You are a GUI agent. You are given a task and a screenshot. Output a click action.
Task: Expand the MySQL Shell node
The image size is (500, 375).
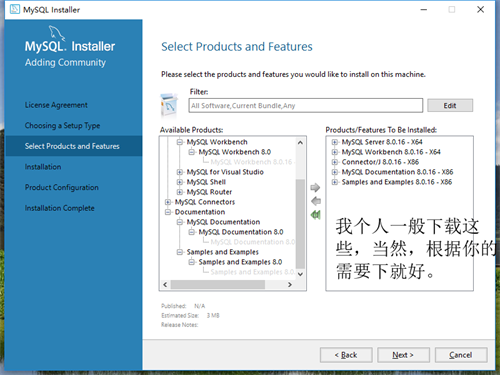tap(180, 182)
